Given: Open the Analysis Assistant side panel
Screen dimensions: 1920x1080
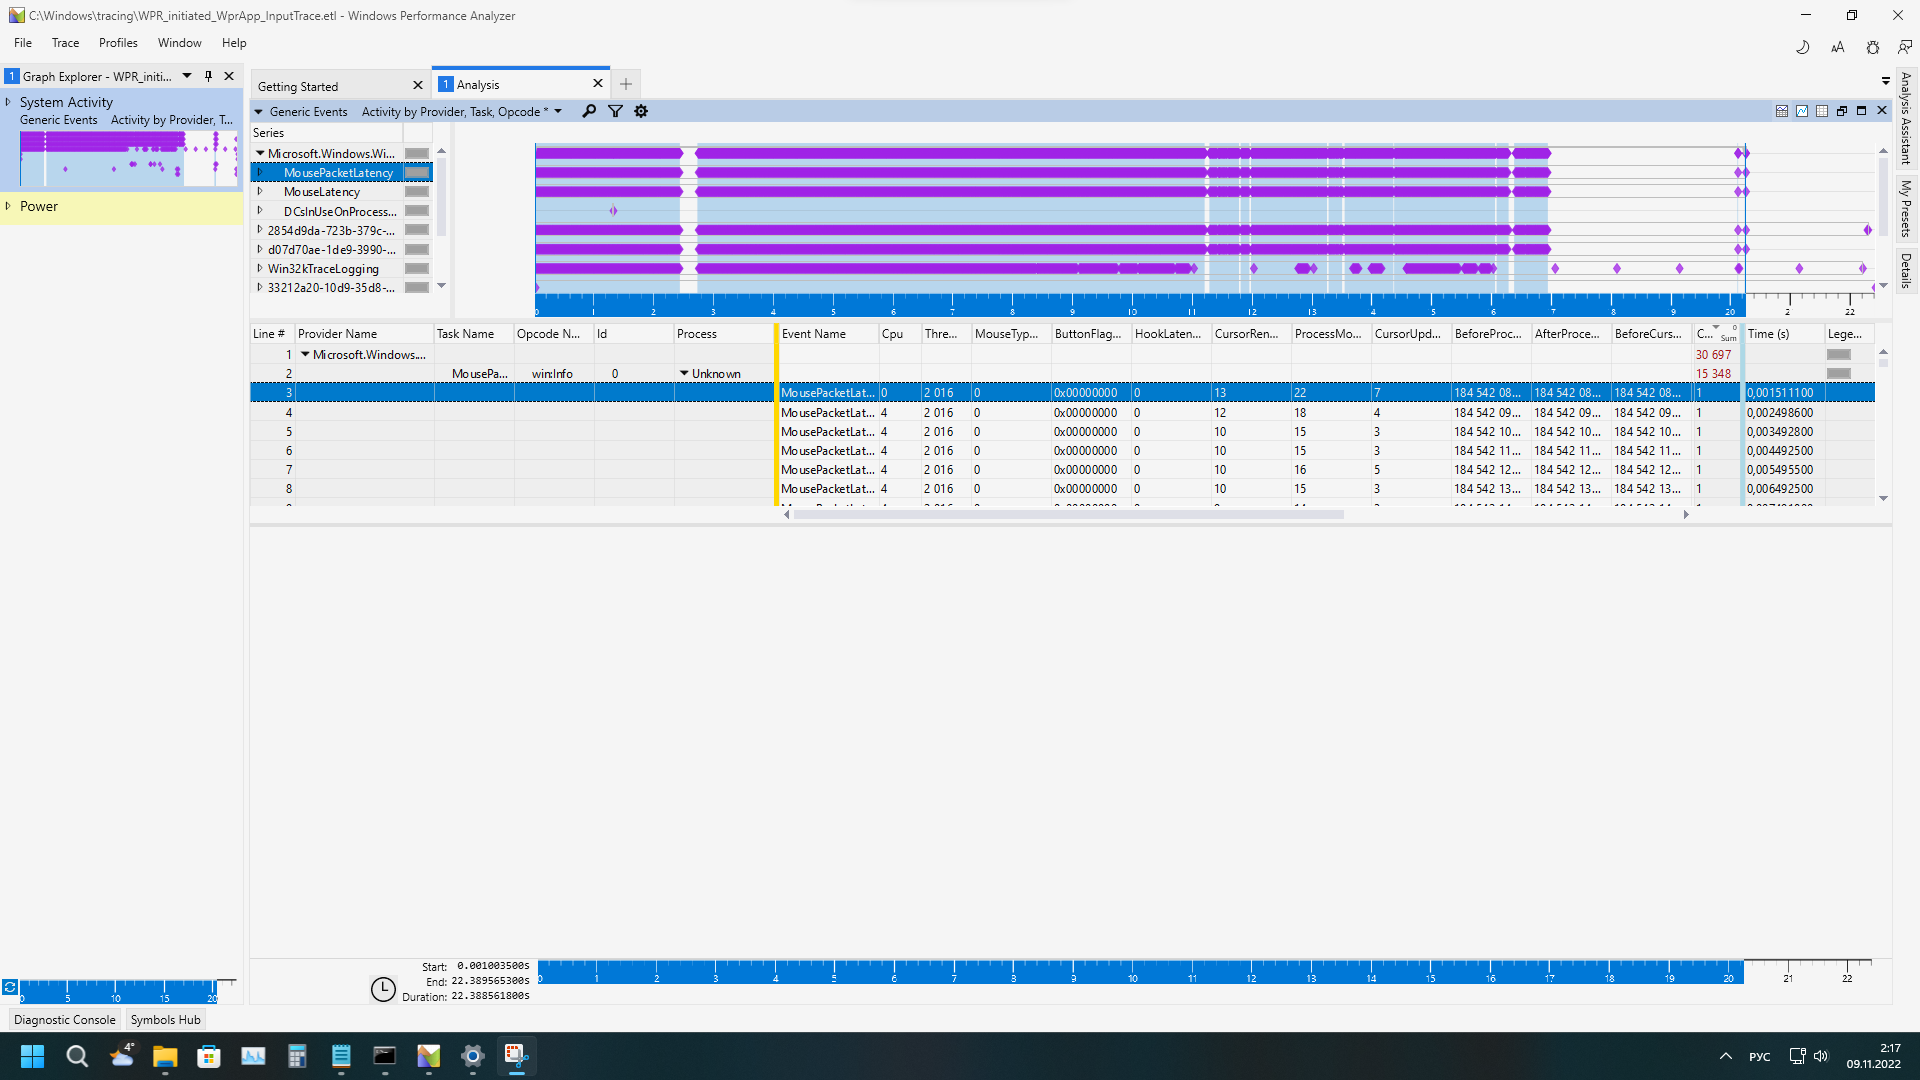Looking at the screenshot, I should pos(1906,119).
